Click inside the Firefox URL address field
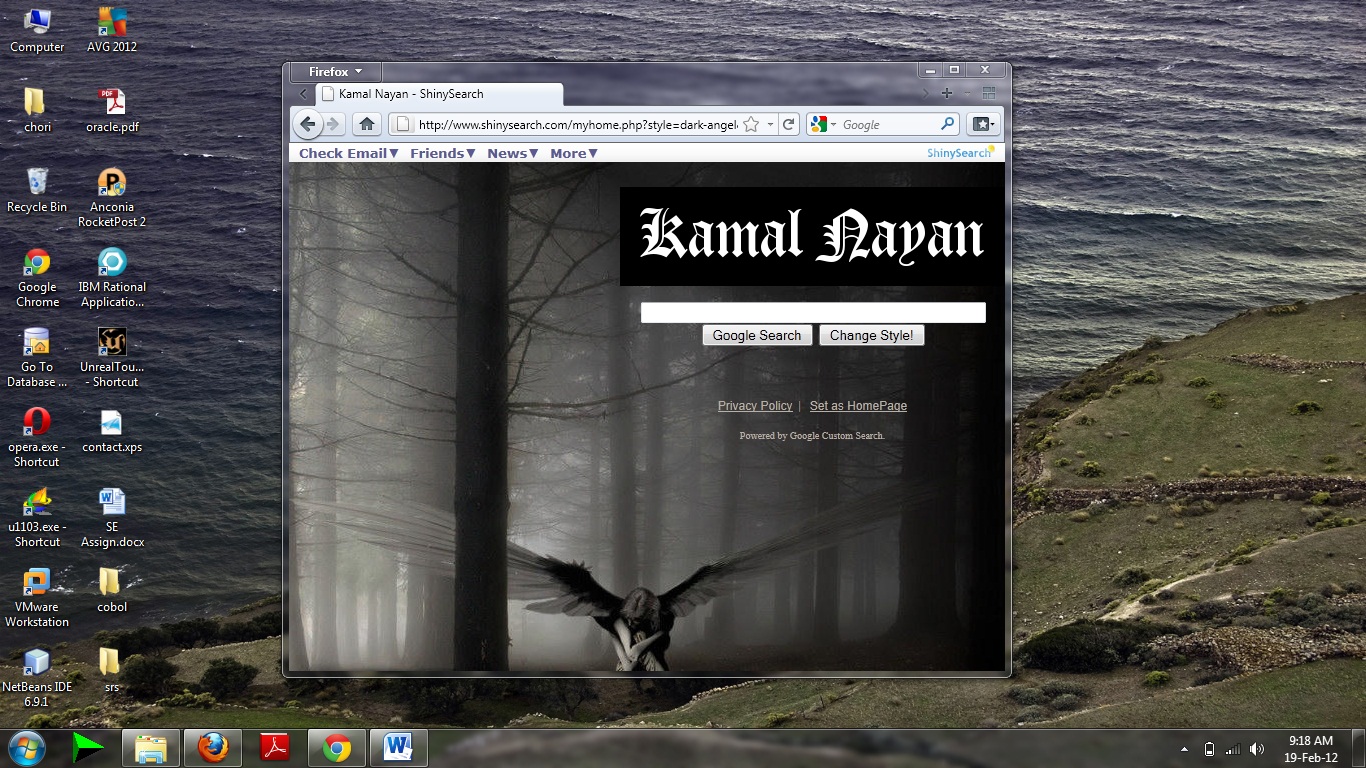Viewport: 1366px width, 768px height. 576,125
